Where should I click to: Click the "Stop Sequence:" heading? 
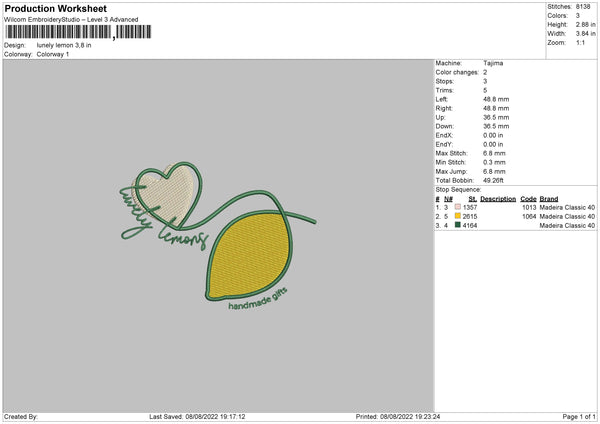458,189
